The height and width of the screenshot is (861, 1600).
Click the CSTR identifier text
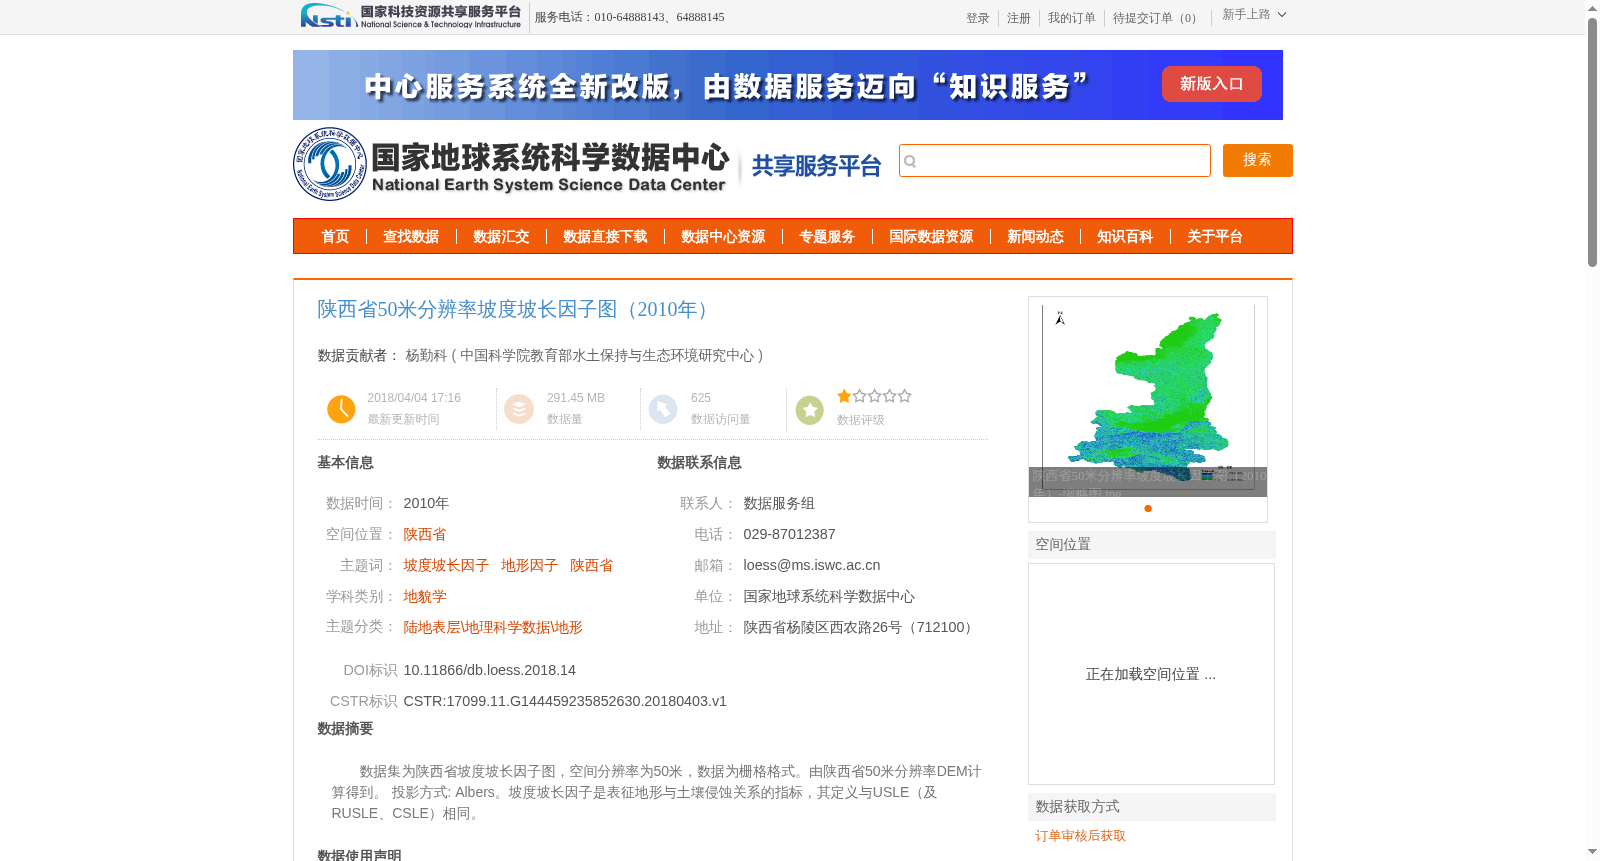coord(565,701)
